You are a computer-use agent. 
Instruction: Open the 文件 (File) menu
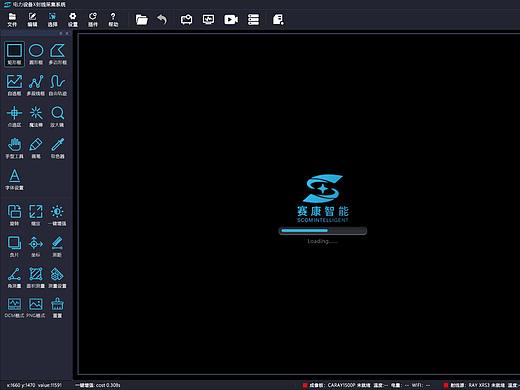pos(12,20)
